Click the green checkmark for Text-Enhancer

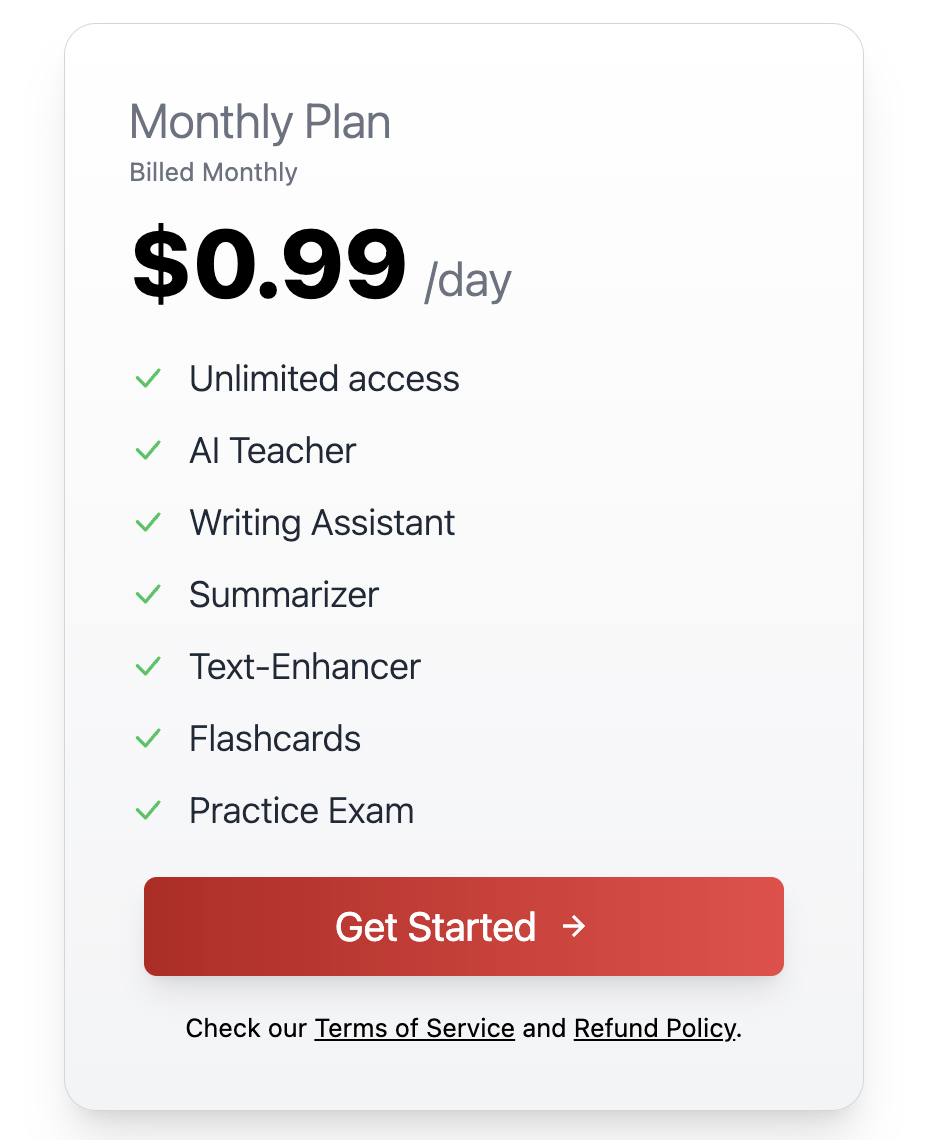tap(148, 667)
